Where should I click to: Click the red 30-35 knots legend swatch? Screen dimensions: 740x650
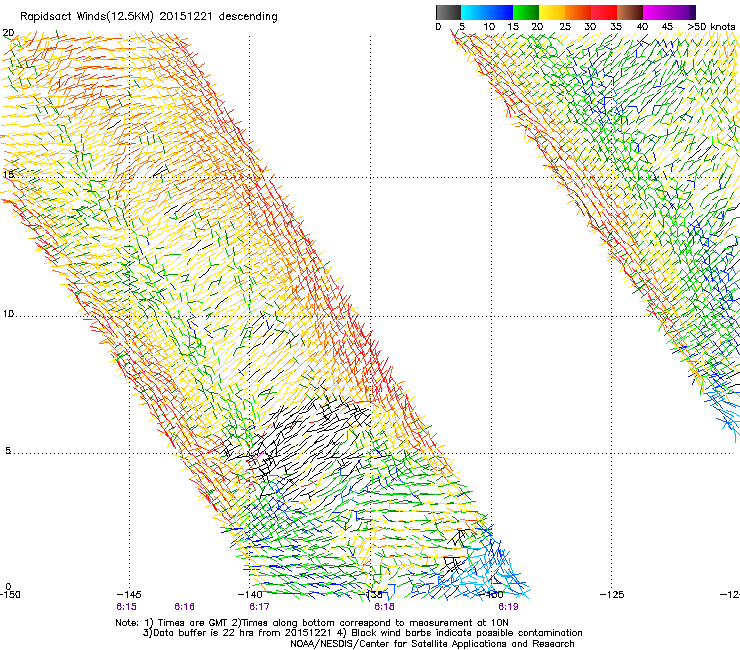point(604,12)
